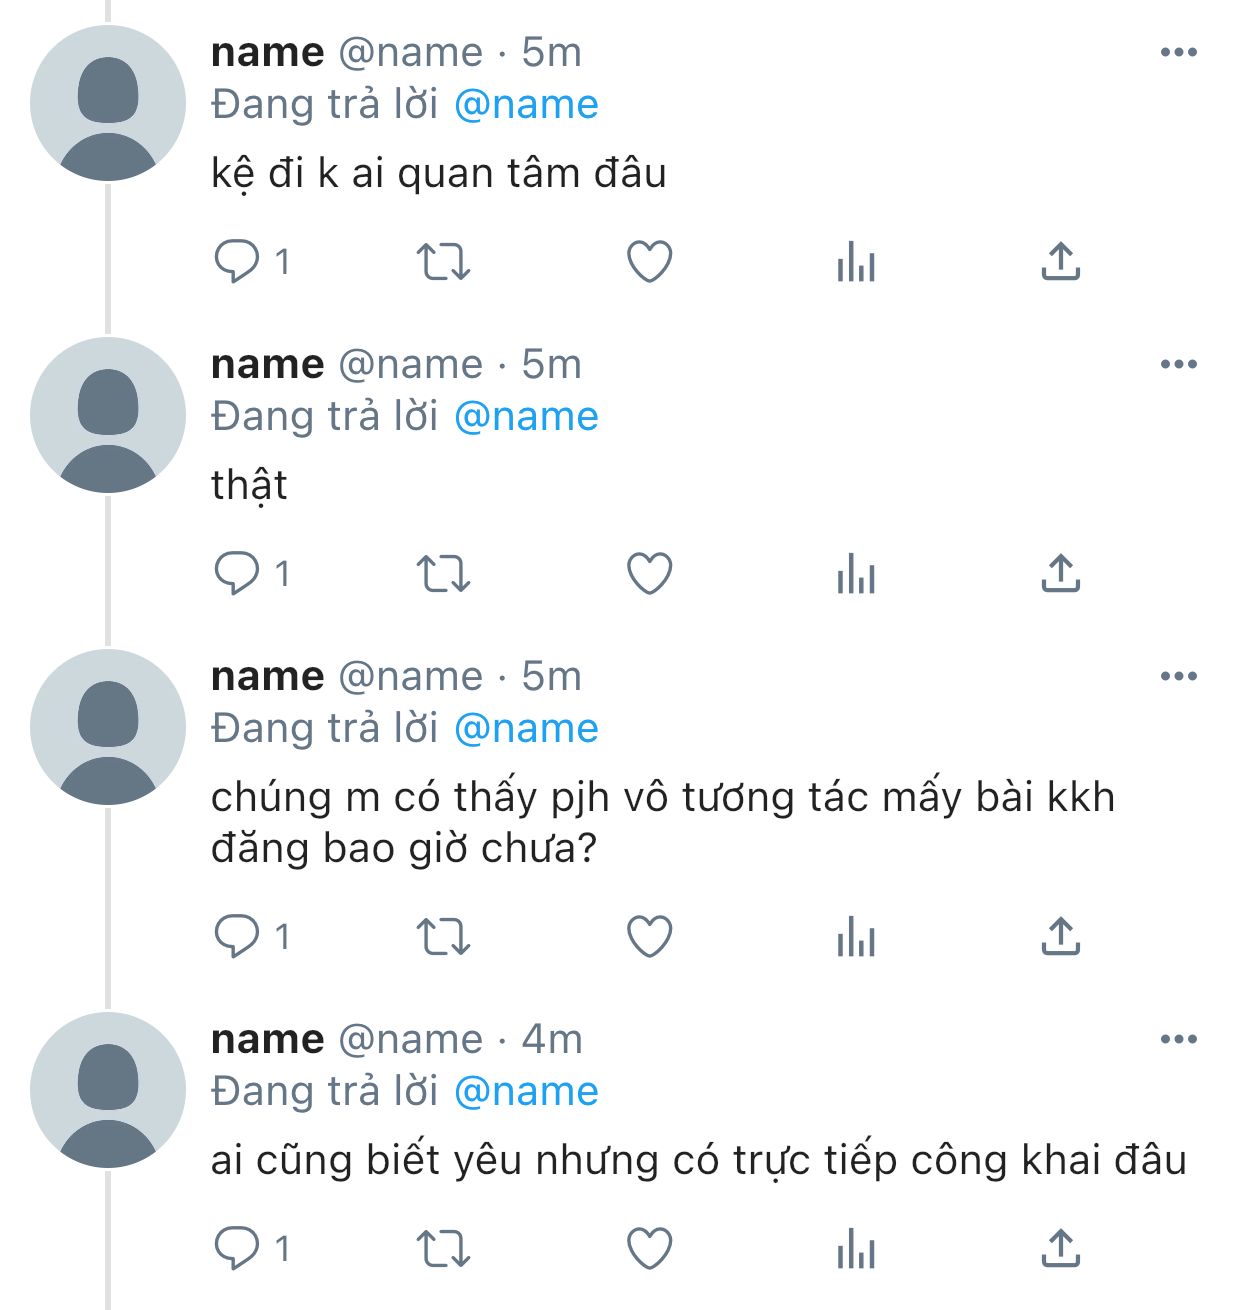Open reply on the pjh and kkh tweet

click(237, 937)
